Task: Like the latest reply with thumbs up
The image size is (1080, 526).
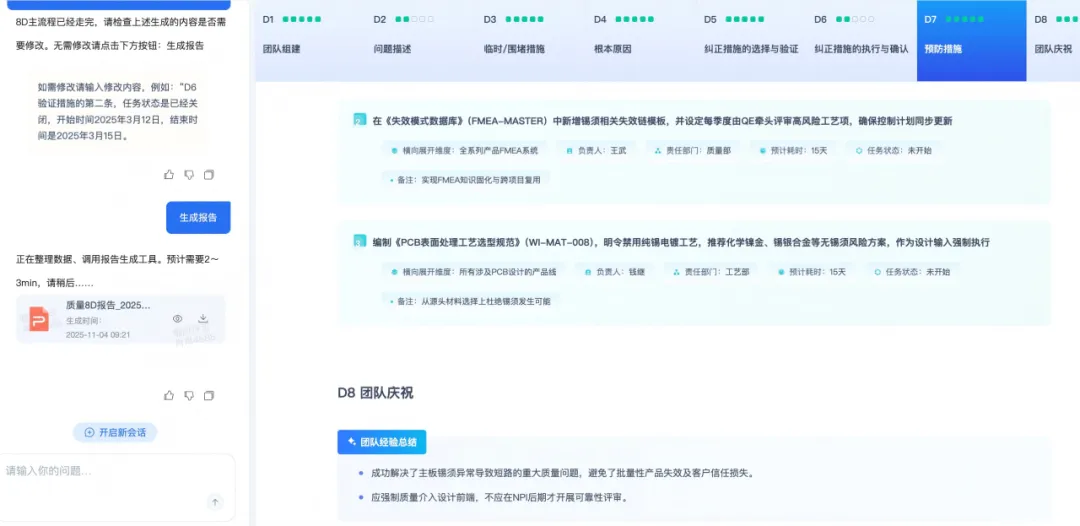Action: [169, 396]
